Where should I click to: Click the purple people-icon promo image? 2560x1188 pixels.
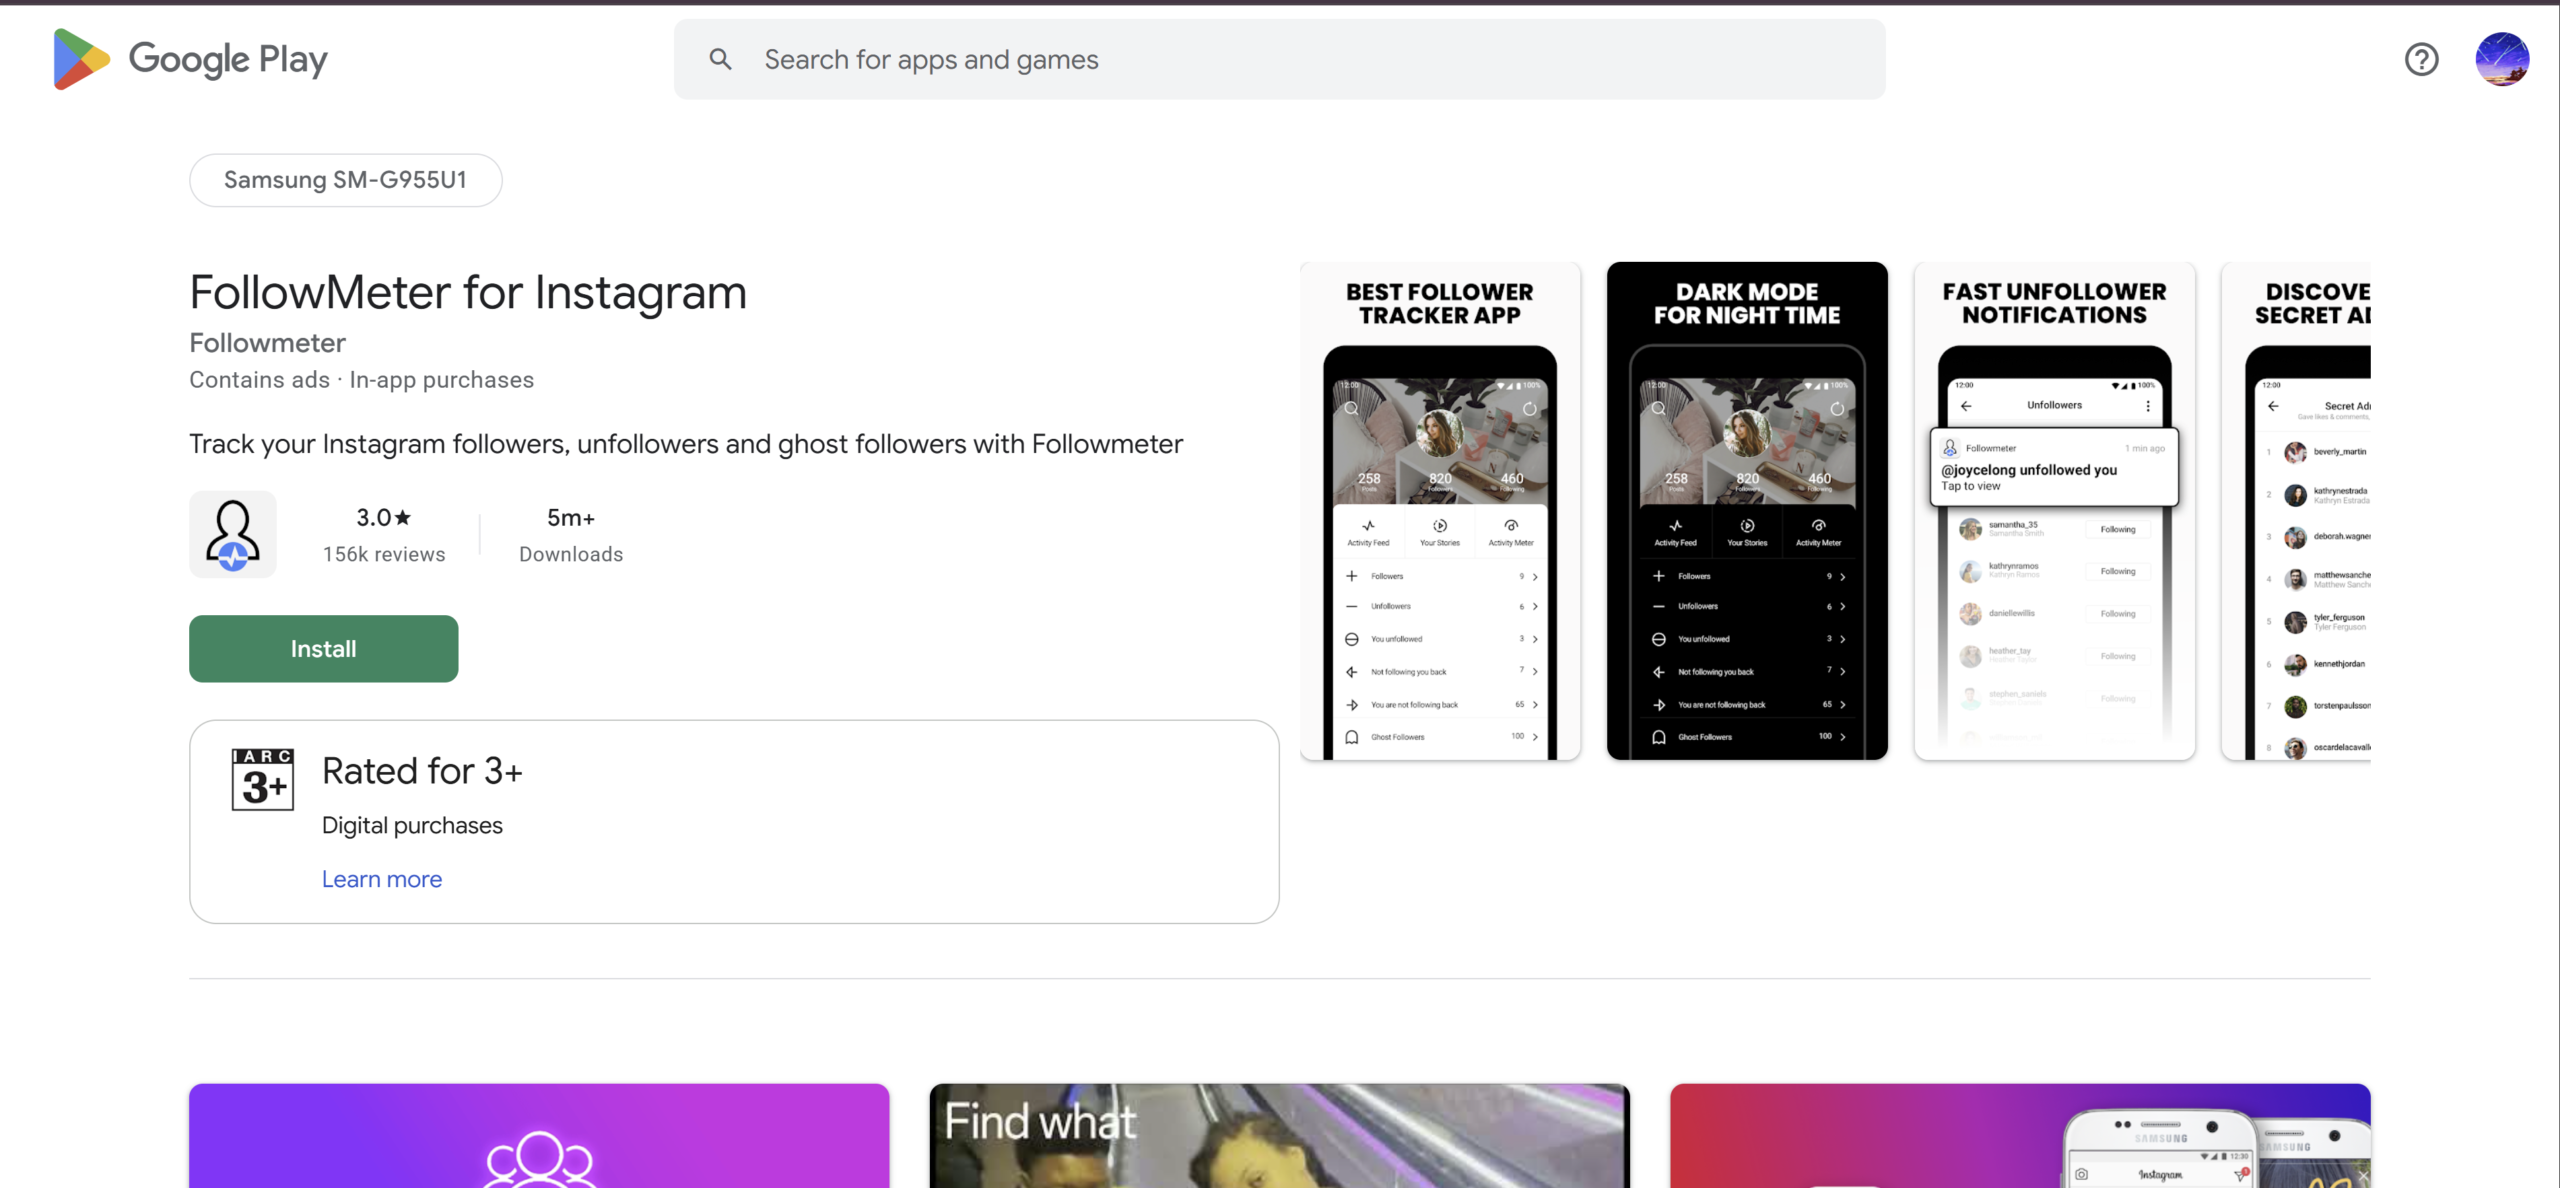pos(539,1136)
